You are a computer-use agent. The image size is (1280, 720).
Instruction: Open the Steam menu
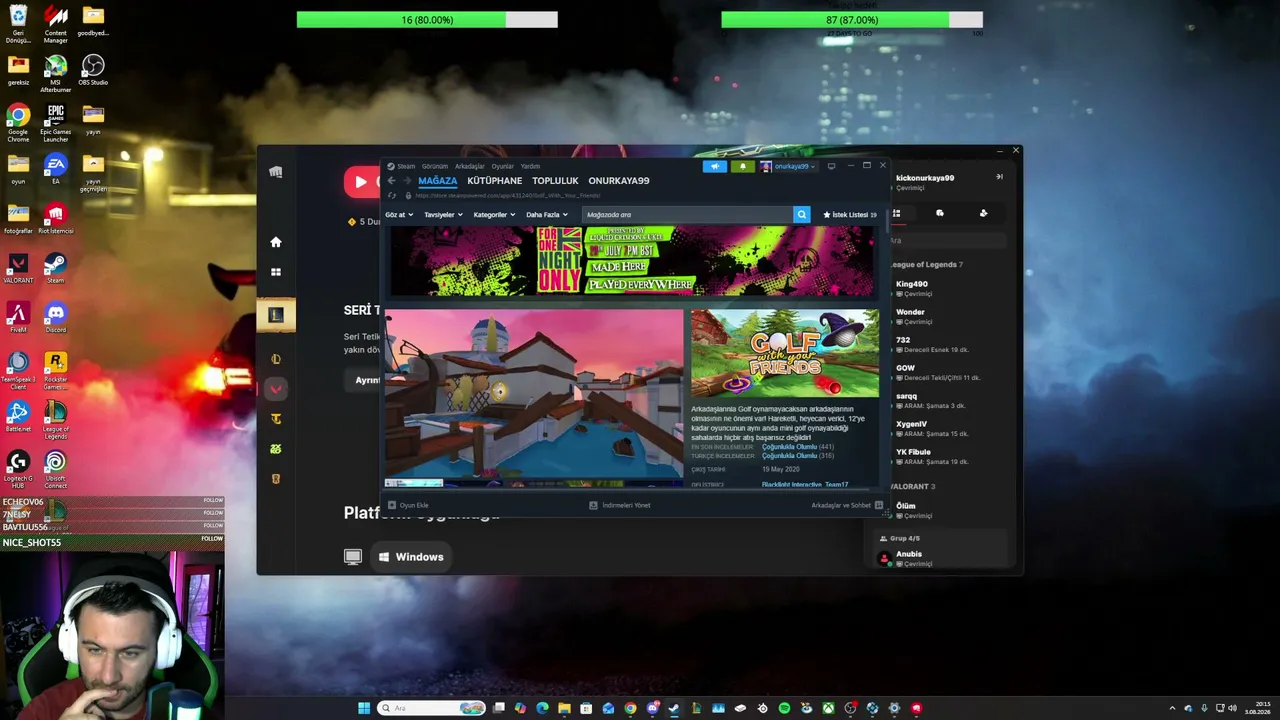[x=406, y=166]
